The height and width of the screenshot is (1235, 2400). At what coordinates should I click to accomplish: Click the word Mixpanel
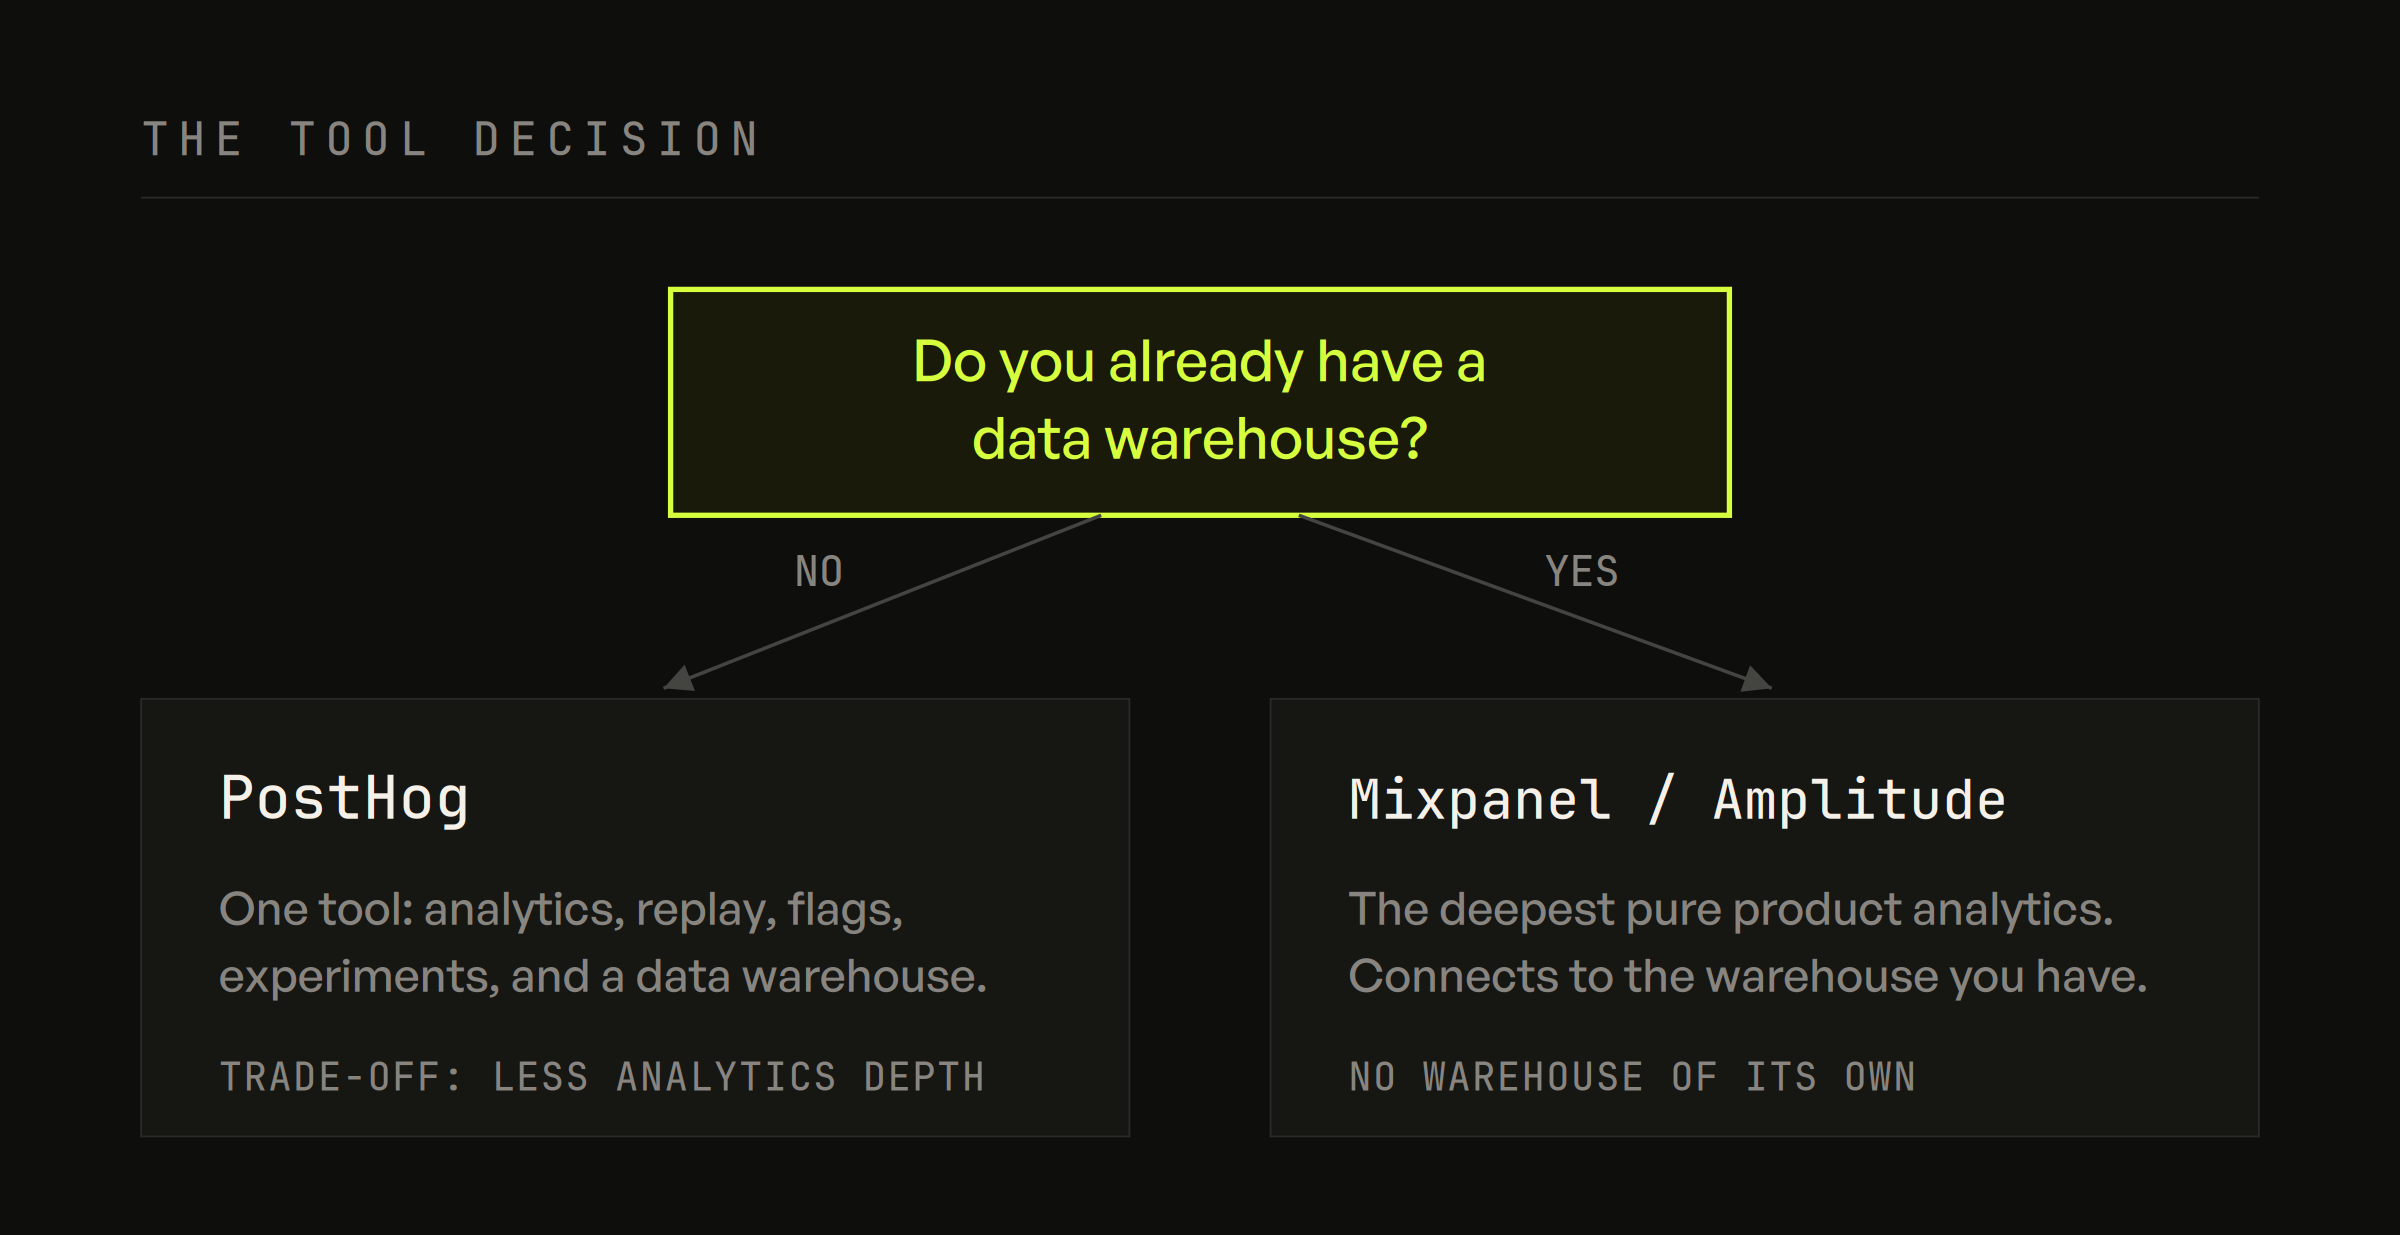(x=1480, y=800)
